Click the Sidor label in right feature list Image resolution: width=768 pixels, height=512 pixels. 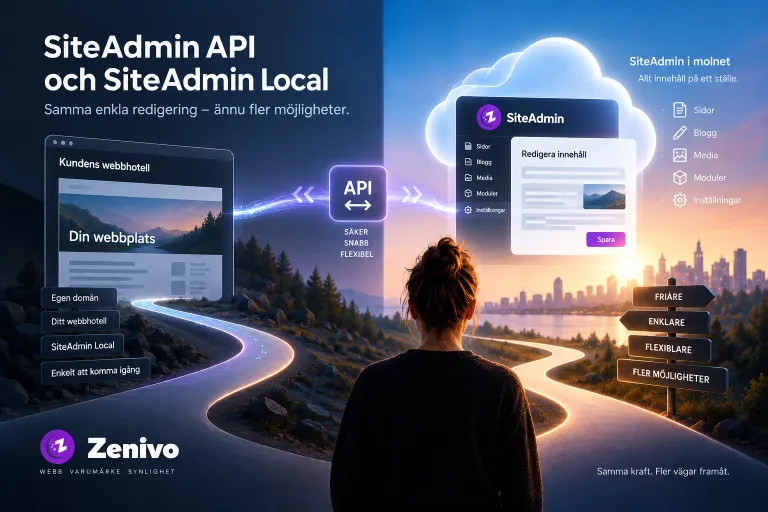(x=703, y=110)
